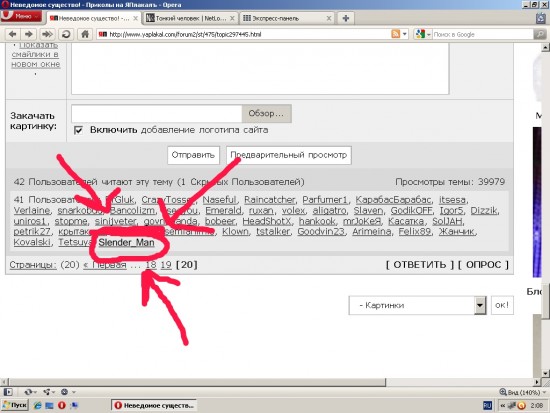The height and width of the screenshot is (413, 550).
Task: Go back with the back arrow
Action: [x=13, y=34]
